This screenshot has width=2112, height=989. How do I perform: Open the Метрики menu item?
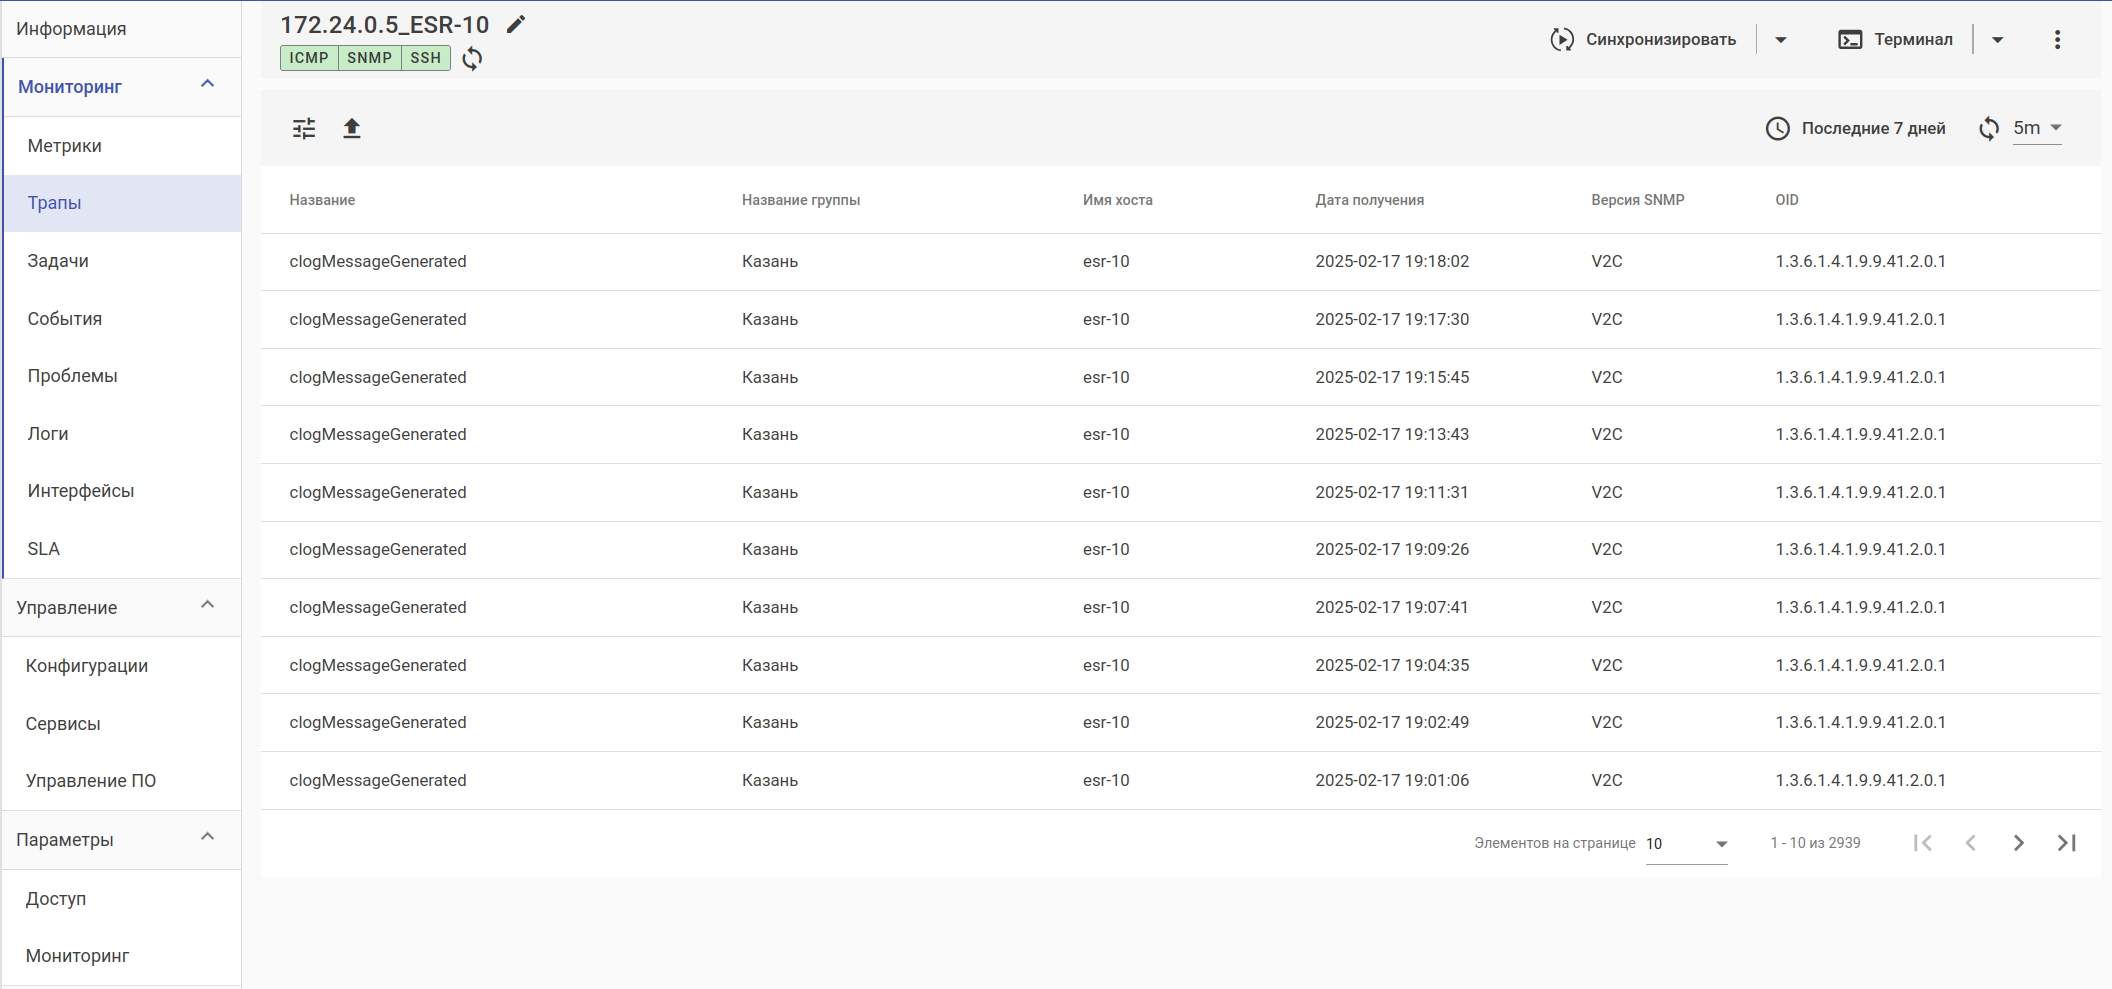[x=65, y=146]
